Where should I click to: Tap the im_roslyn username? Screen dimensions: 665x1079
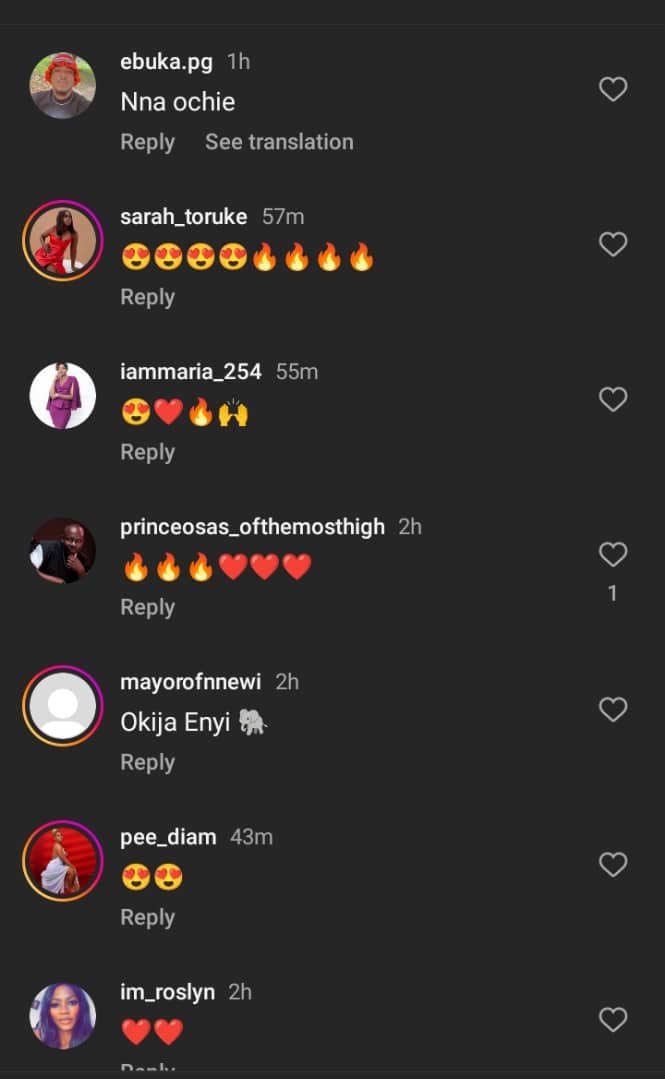coord(167,992)
